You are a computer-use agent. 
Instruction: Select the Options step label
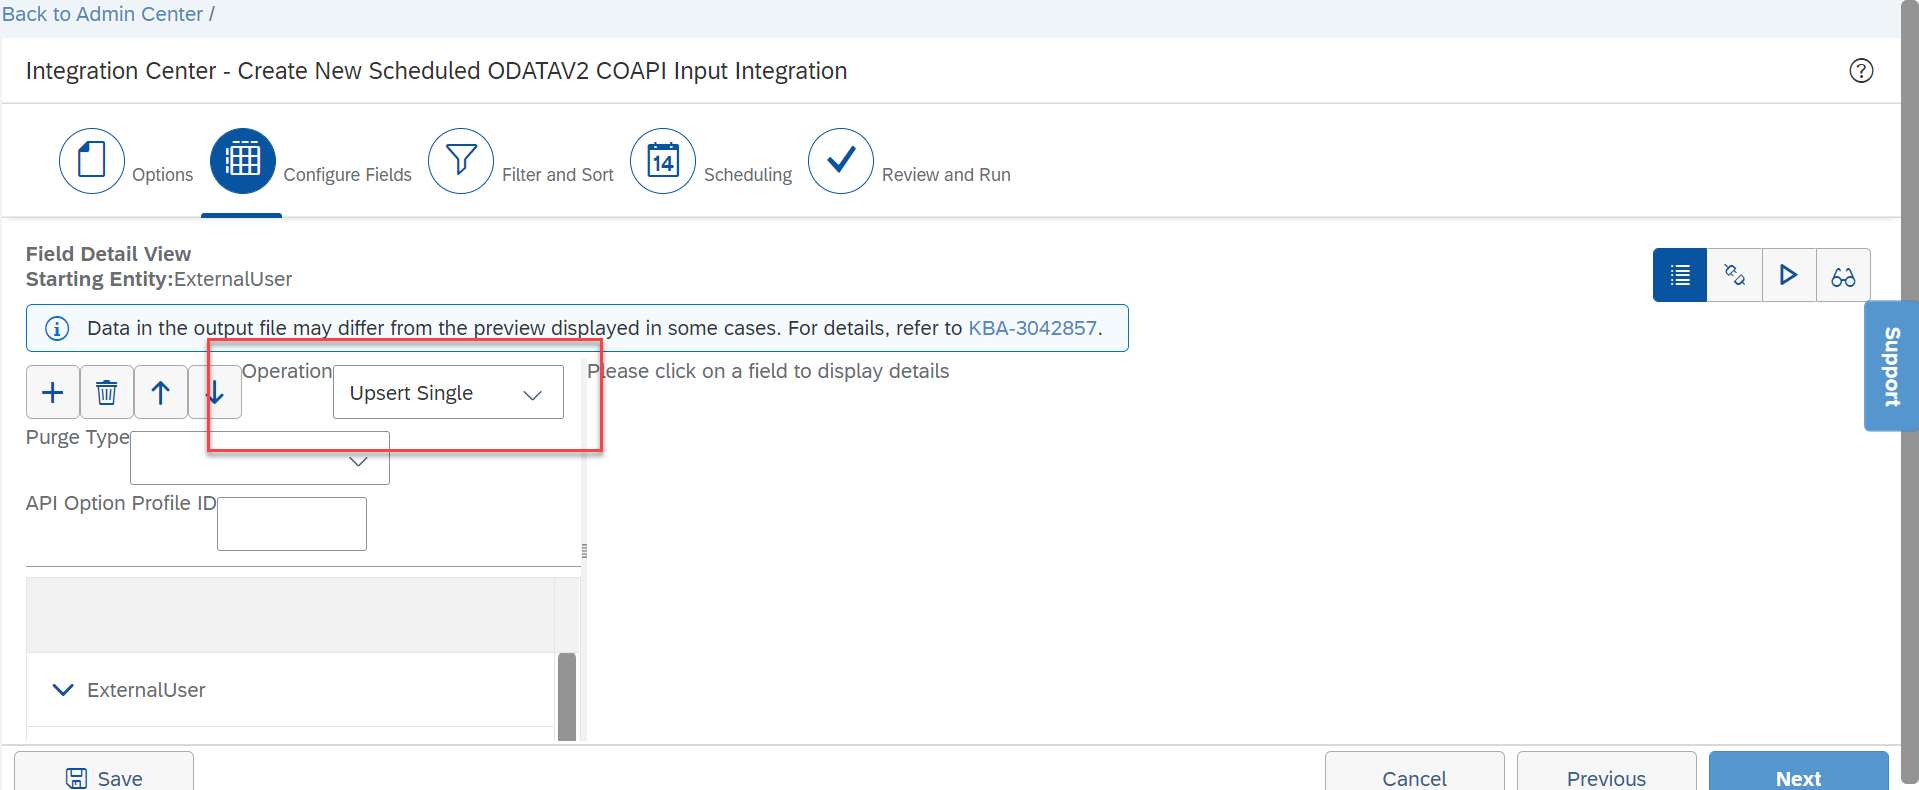(x=163, y=175)
